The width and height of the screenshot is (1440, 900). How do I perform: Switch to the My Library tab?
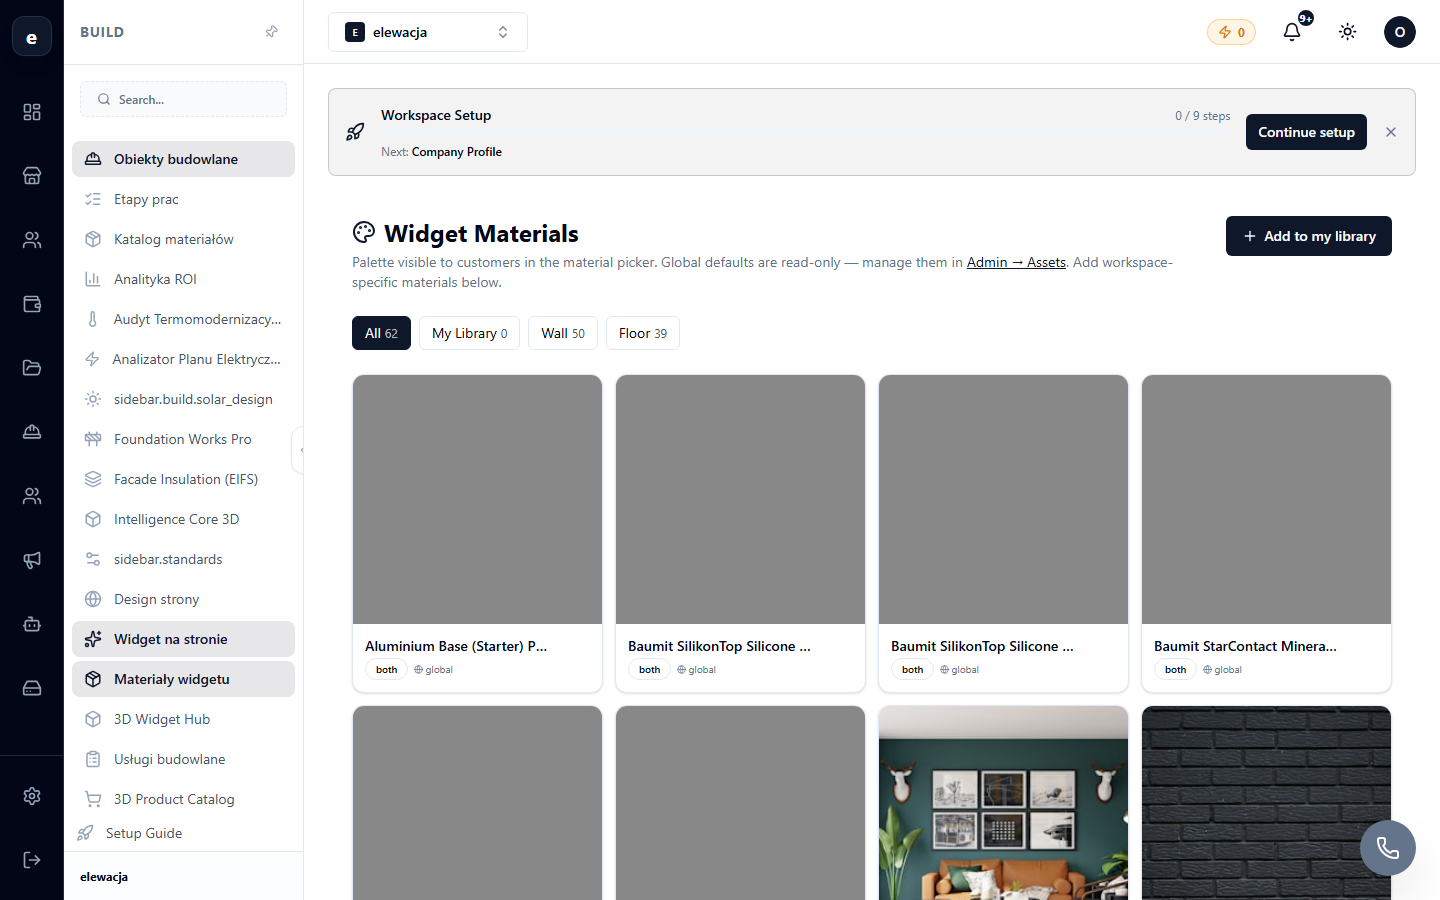(469, 333)
